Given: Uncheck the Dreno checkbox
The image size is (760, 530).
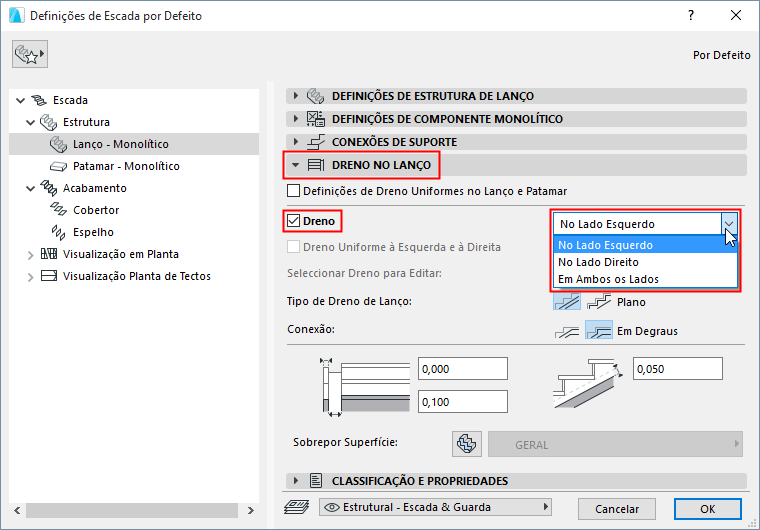Looking at the screenshot, I should 293,221.
